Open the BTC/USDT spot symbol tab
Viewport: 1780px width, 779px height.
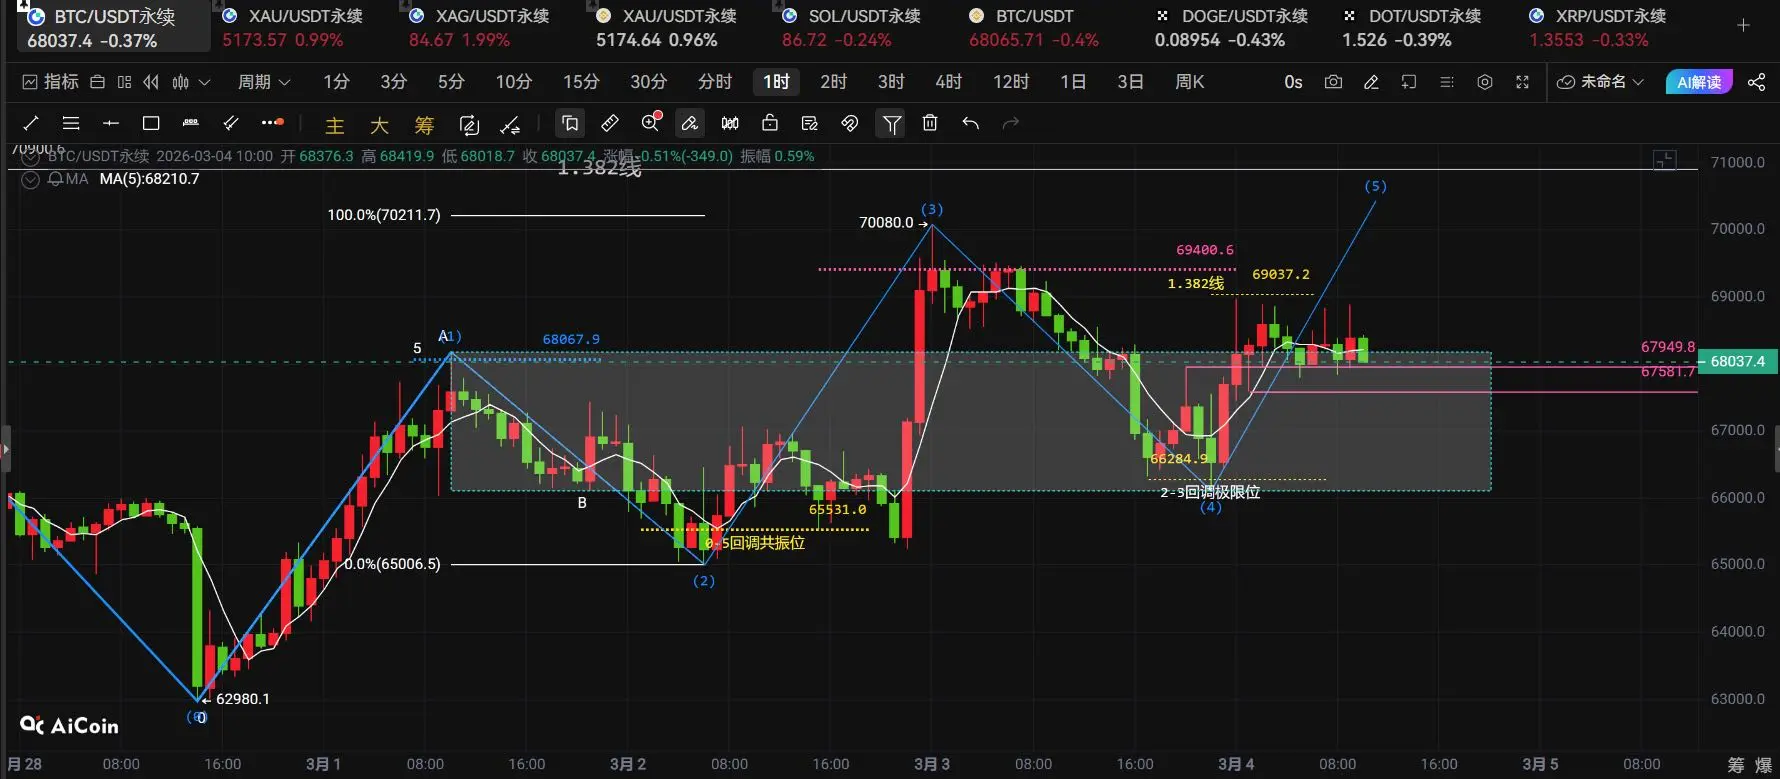click(x=1034, y=27)
